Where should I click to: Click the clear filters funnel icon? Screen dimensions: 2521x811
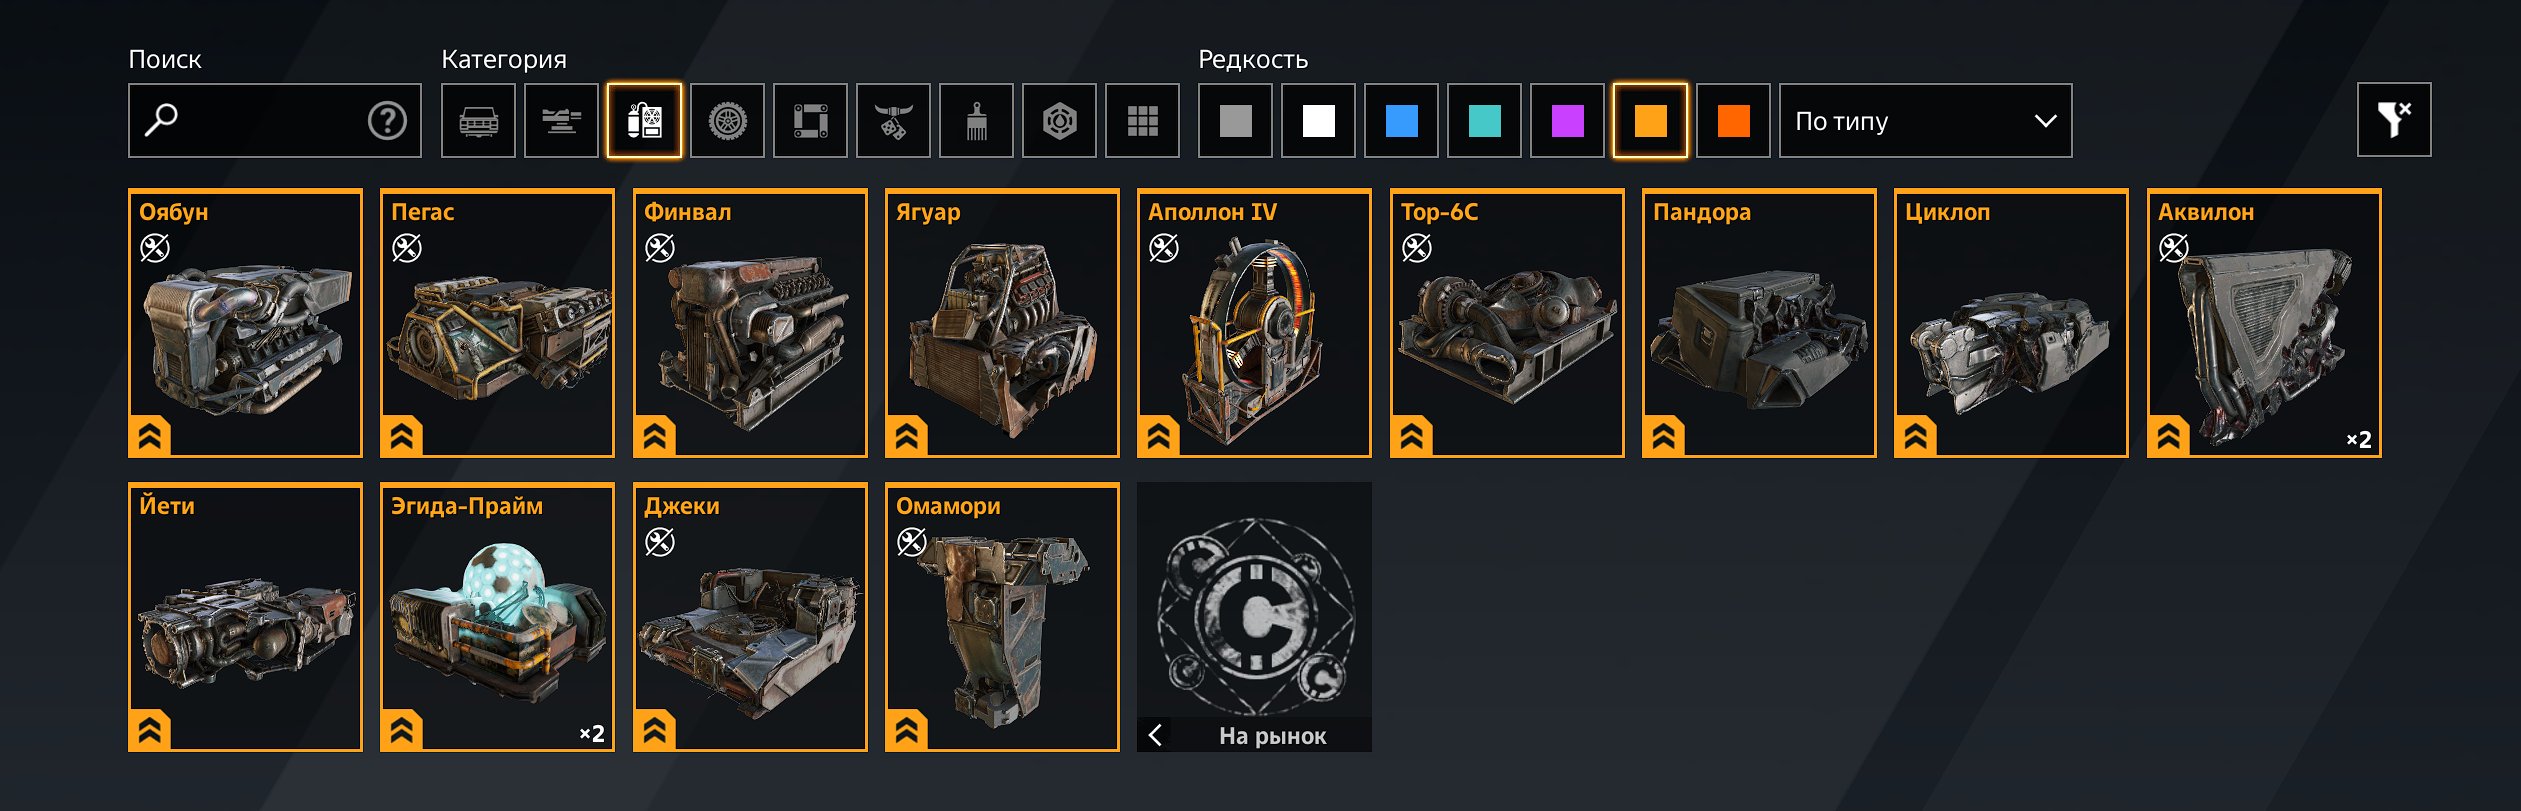[x=2394, y=120]
